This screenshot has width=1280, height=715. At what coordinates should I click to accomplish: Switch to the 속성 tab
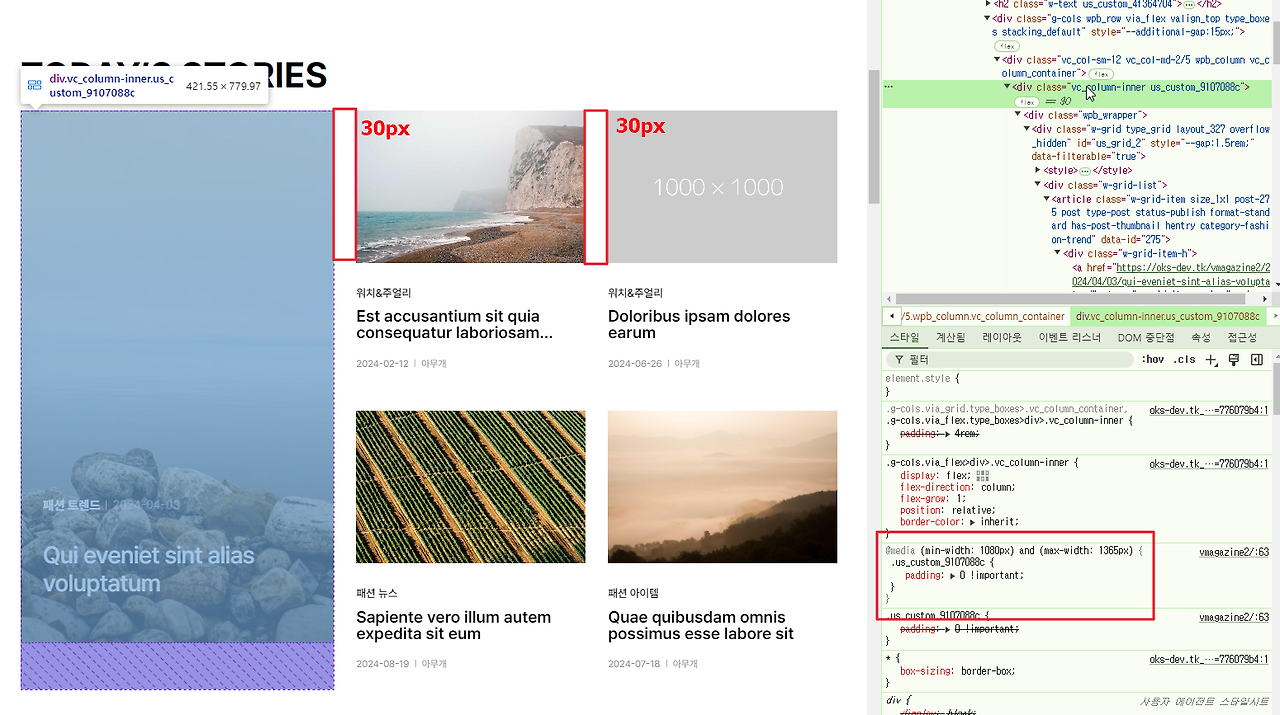1201,338
